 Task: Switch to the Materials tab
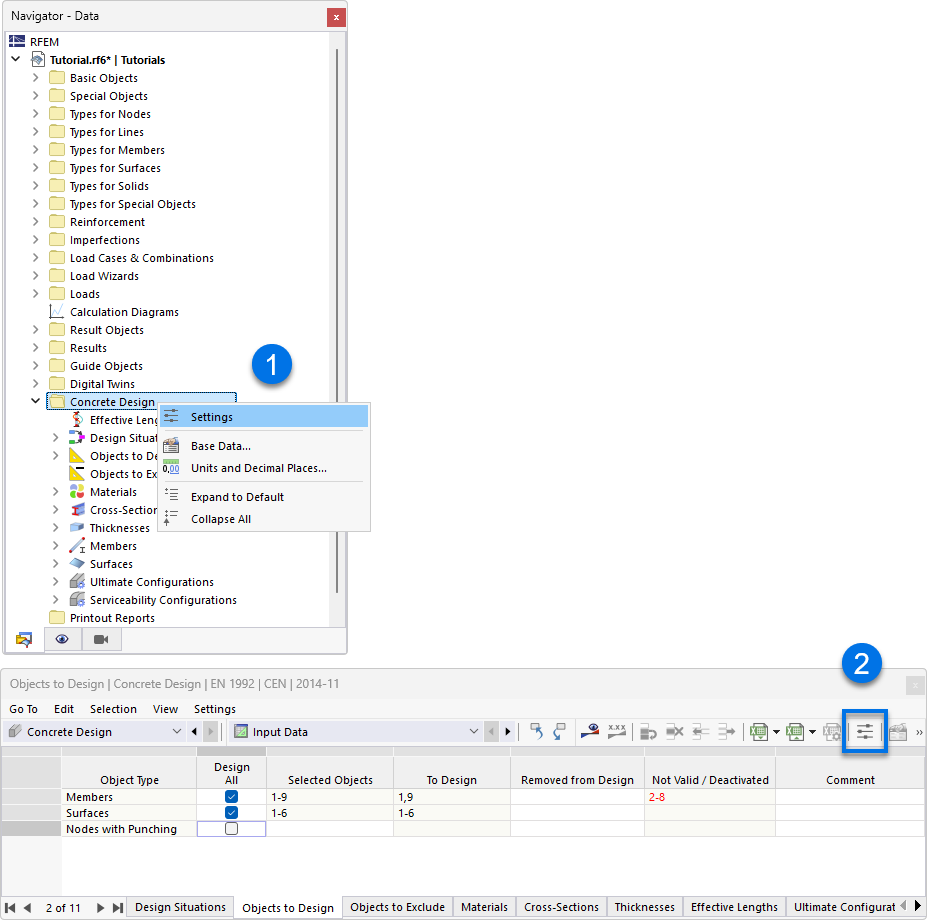point(484,907)
